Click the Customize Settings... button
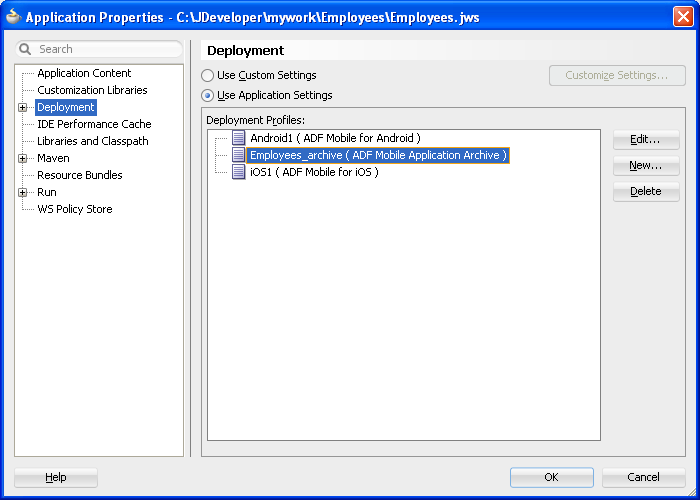Screen dimensions: 700x500 pyautogui.click(x=617, y=75)
